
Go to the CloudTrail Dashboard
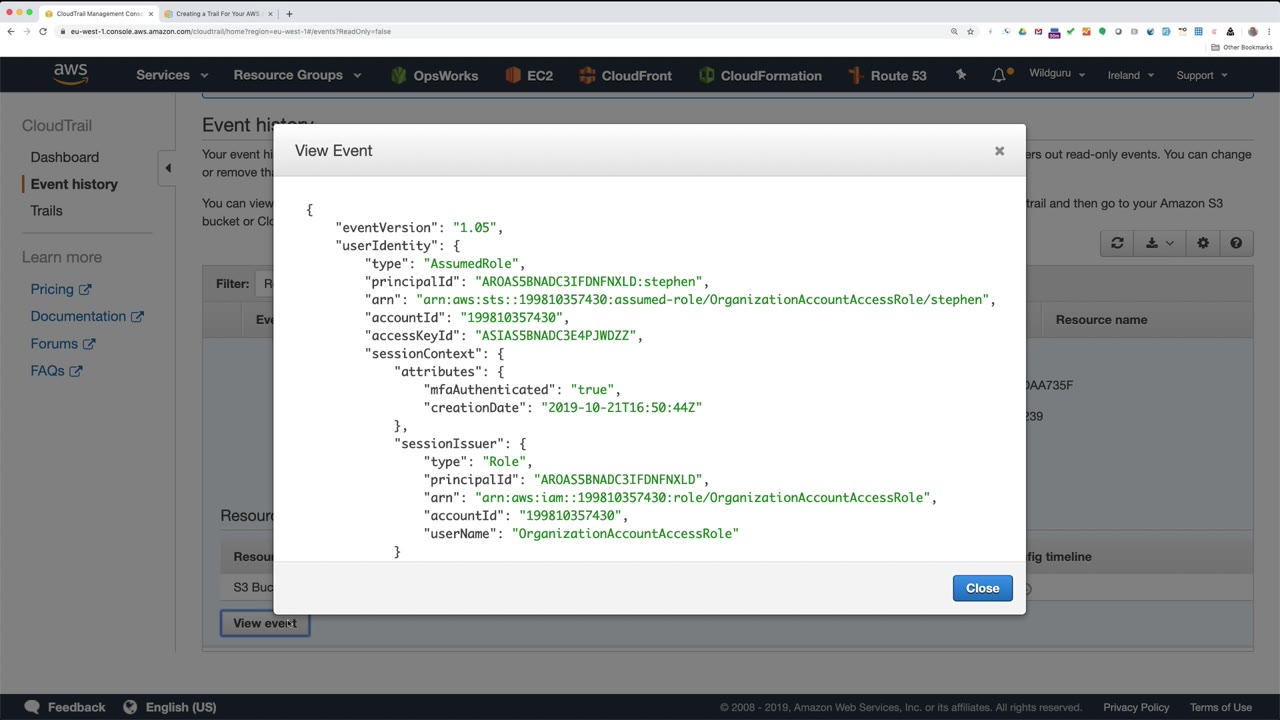click(65, 157)
